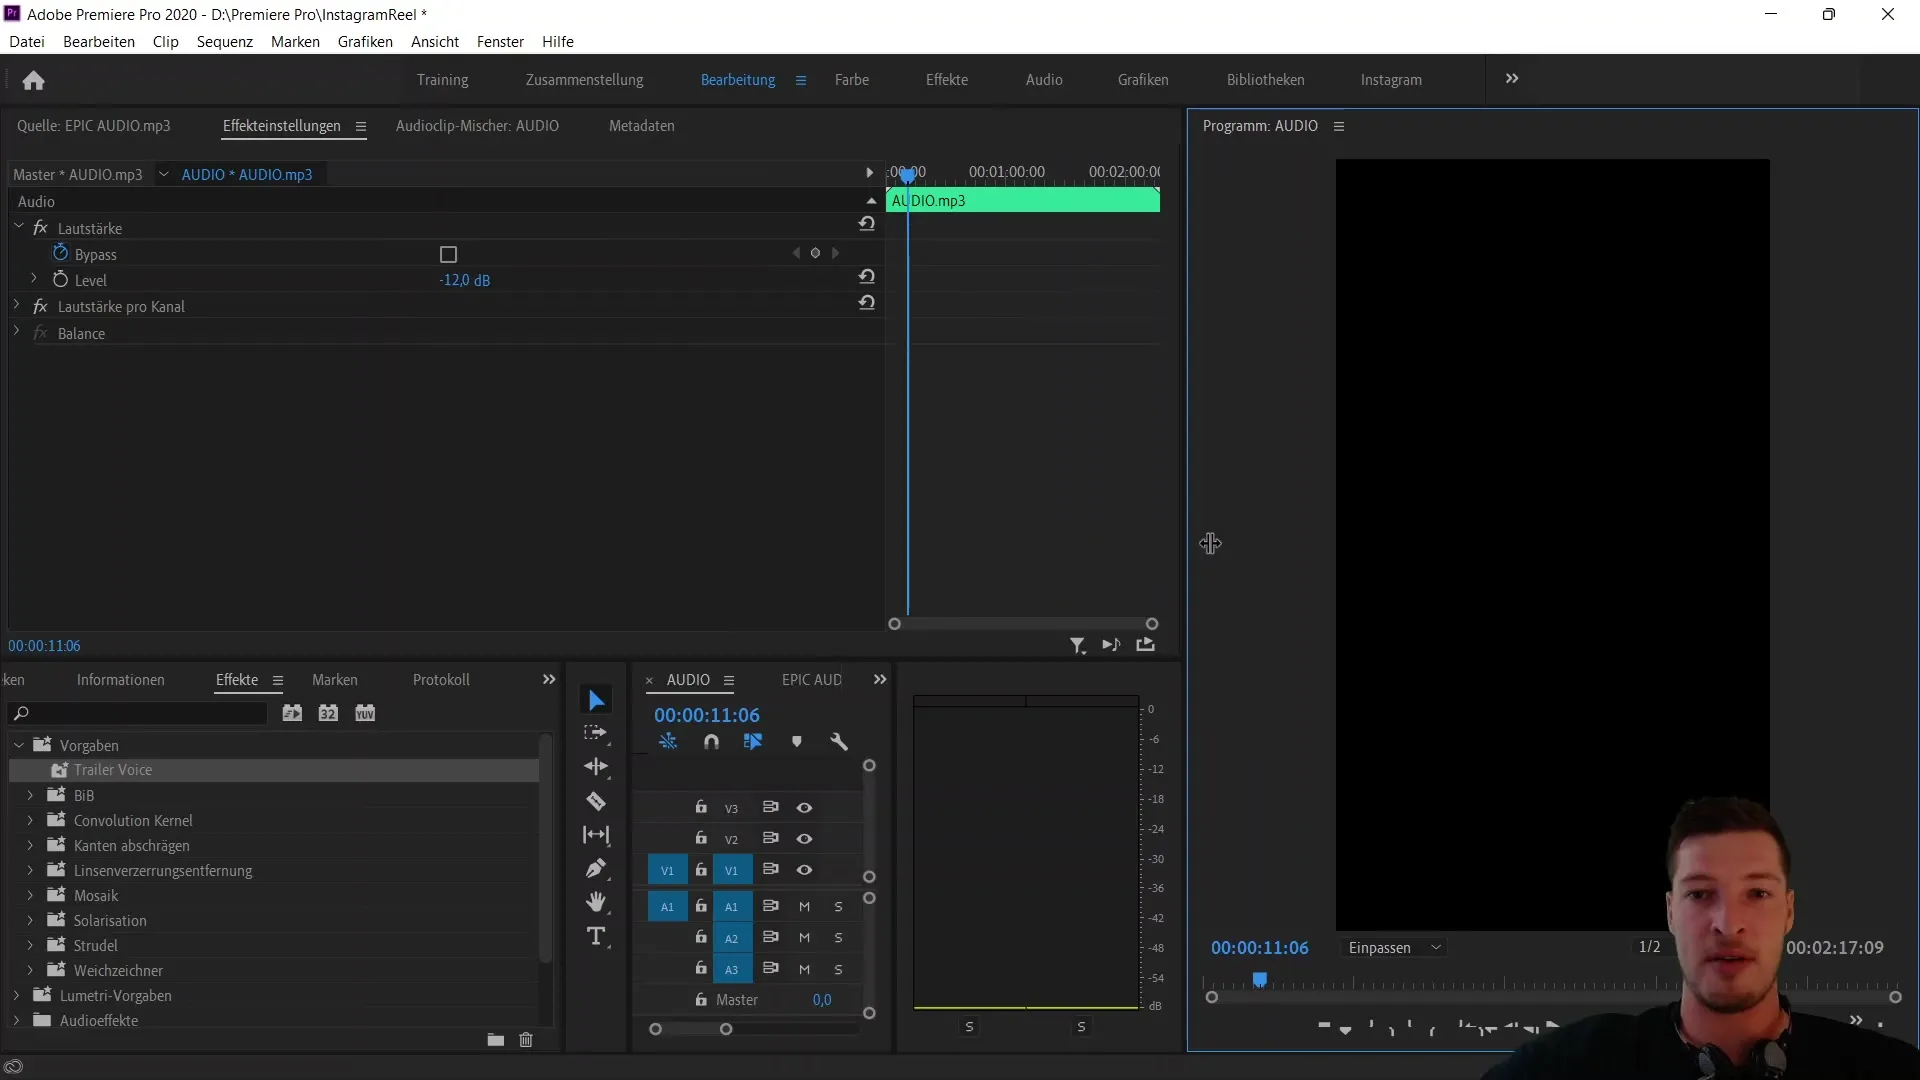Click timeline horizontal zoom scroll handle
This screenshot has width=1920, height=1080.
pos(726,1029)
